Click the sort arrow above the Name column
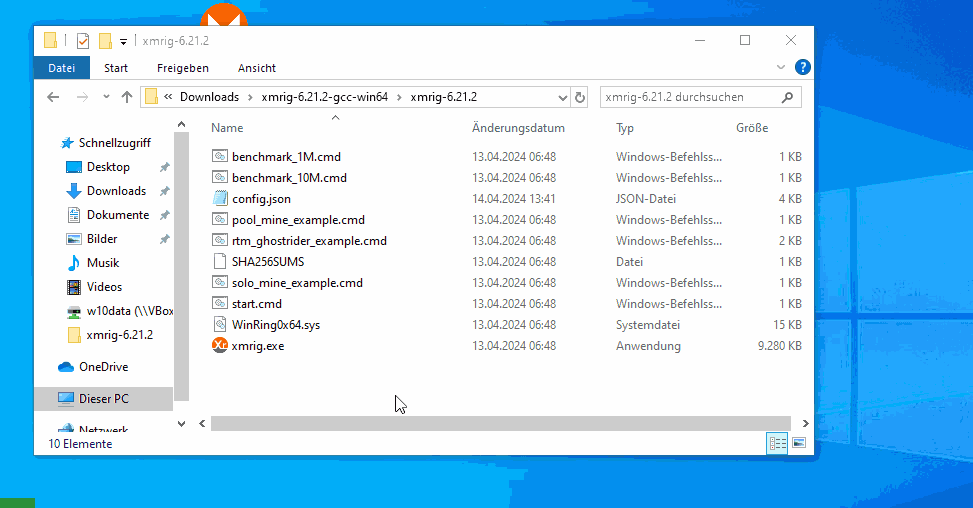The width and height of the screenshot is (973, 508). tap(336, 117)
